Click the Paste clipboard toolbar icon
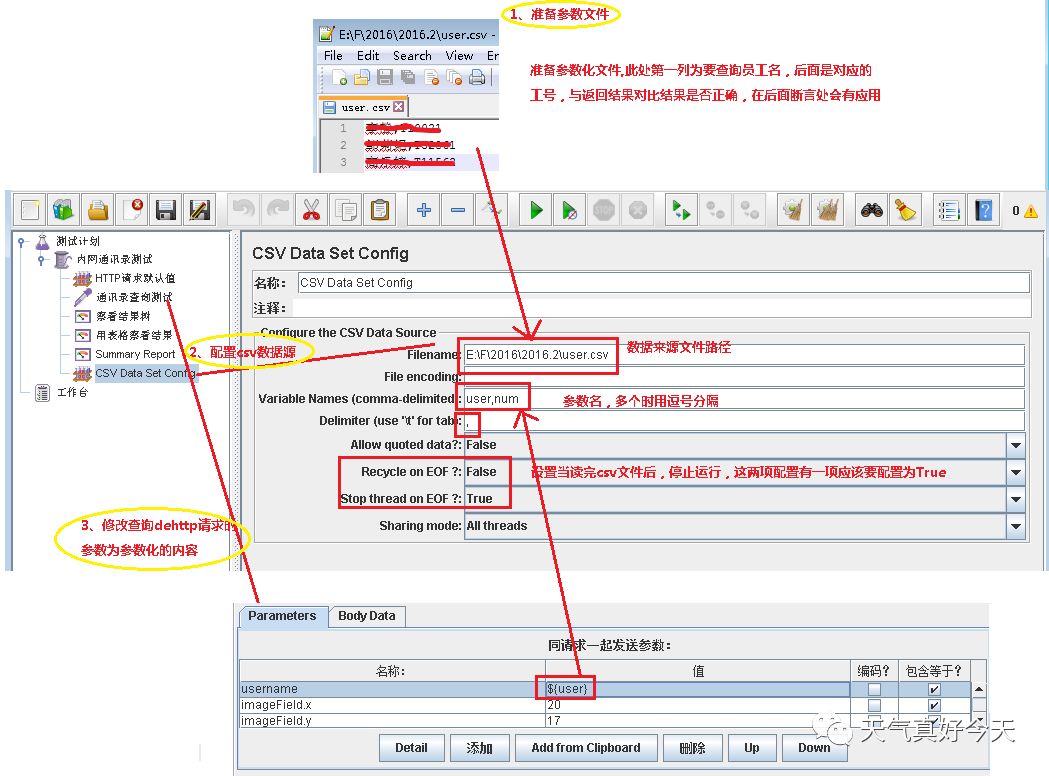1049x776 pixels. coord(380,211)
